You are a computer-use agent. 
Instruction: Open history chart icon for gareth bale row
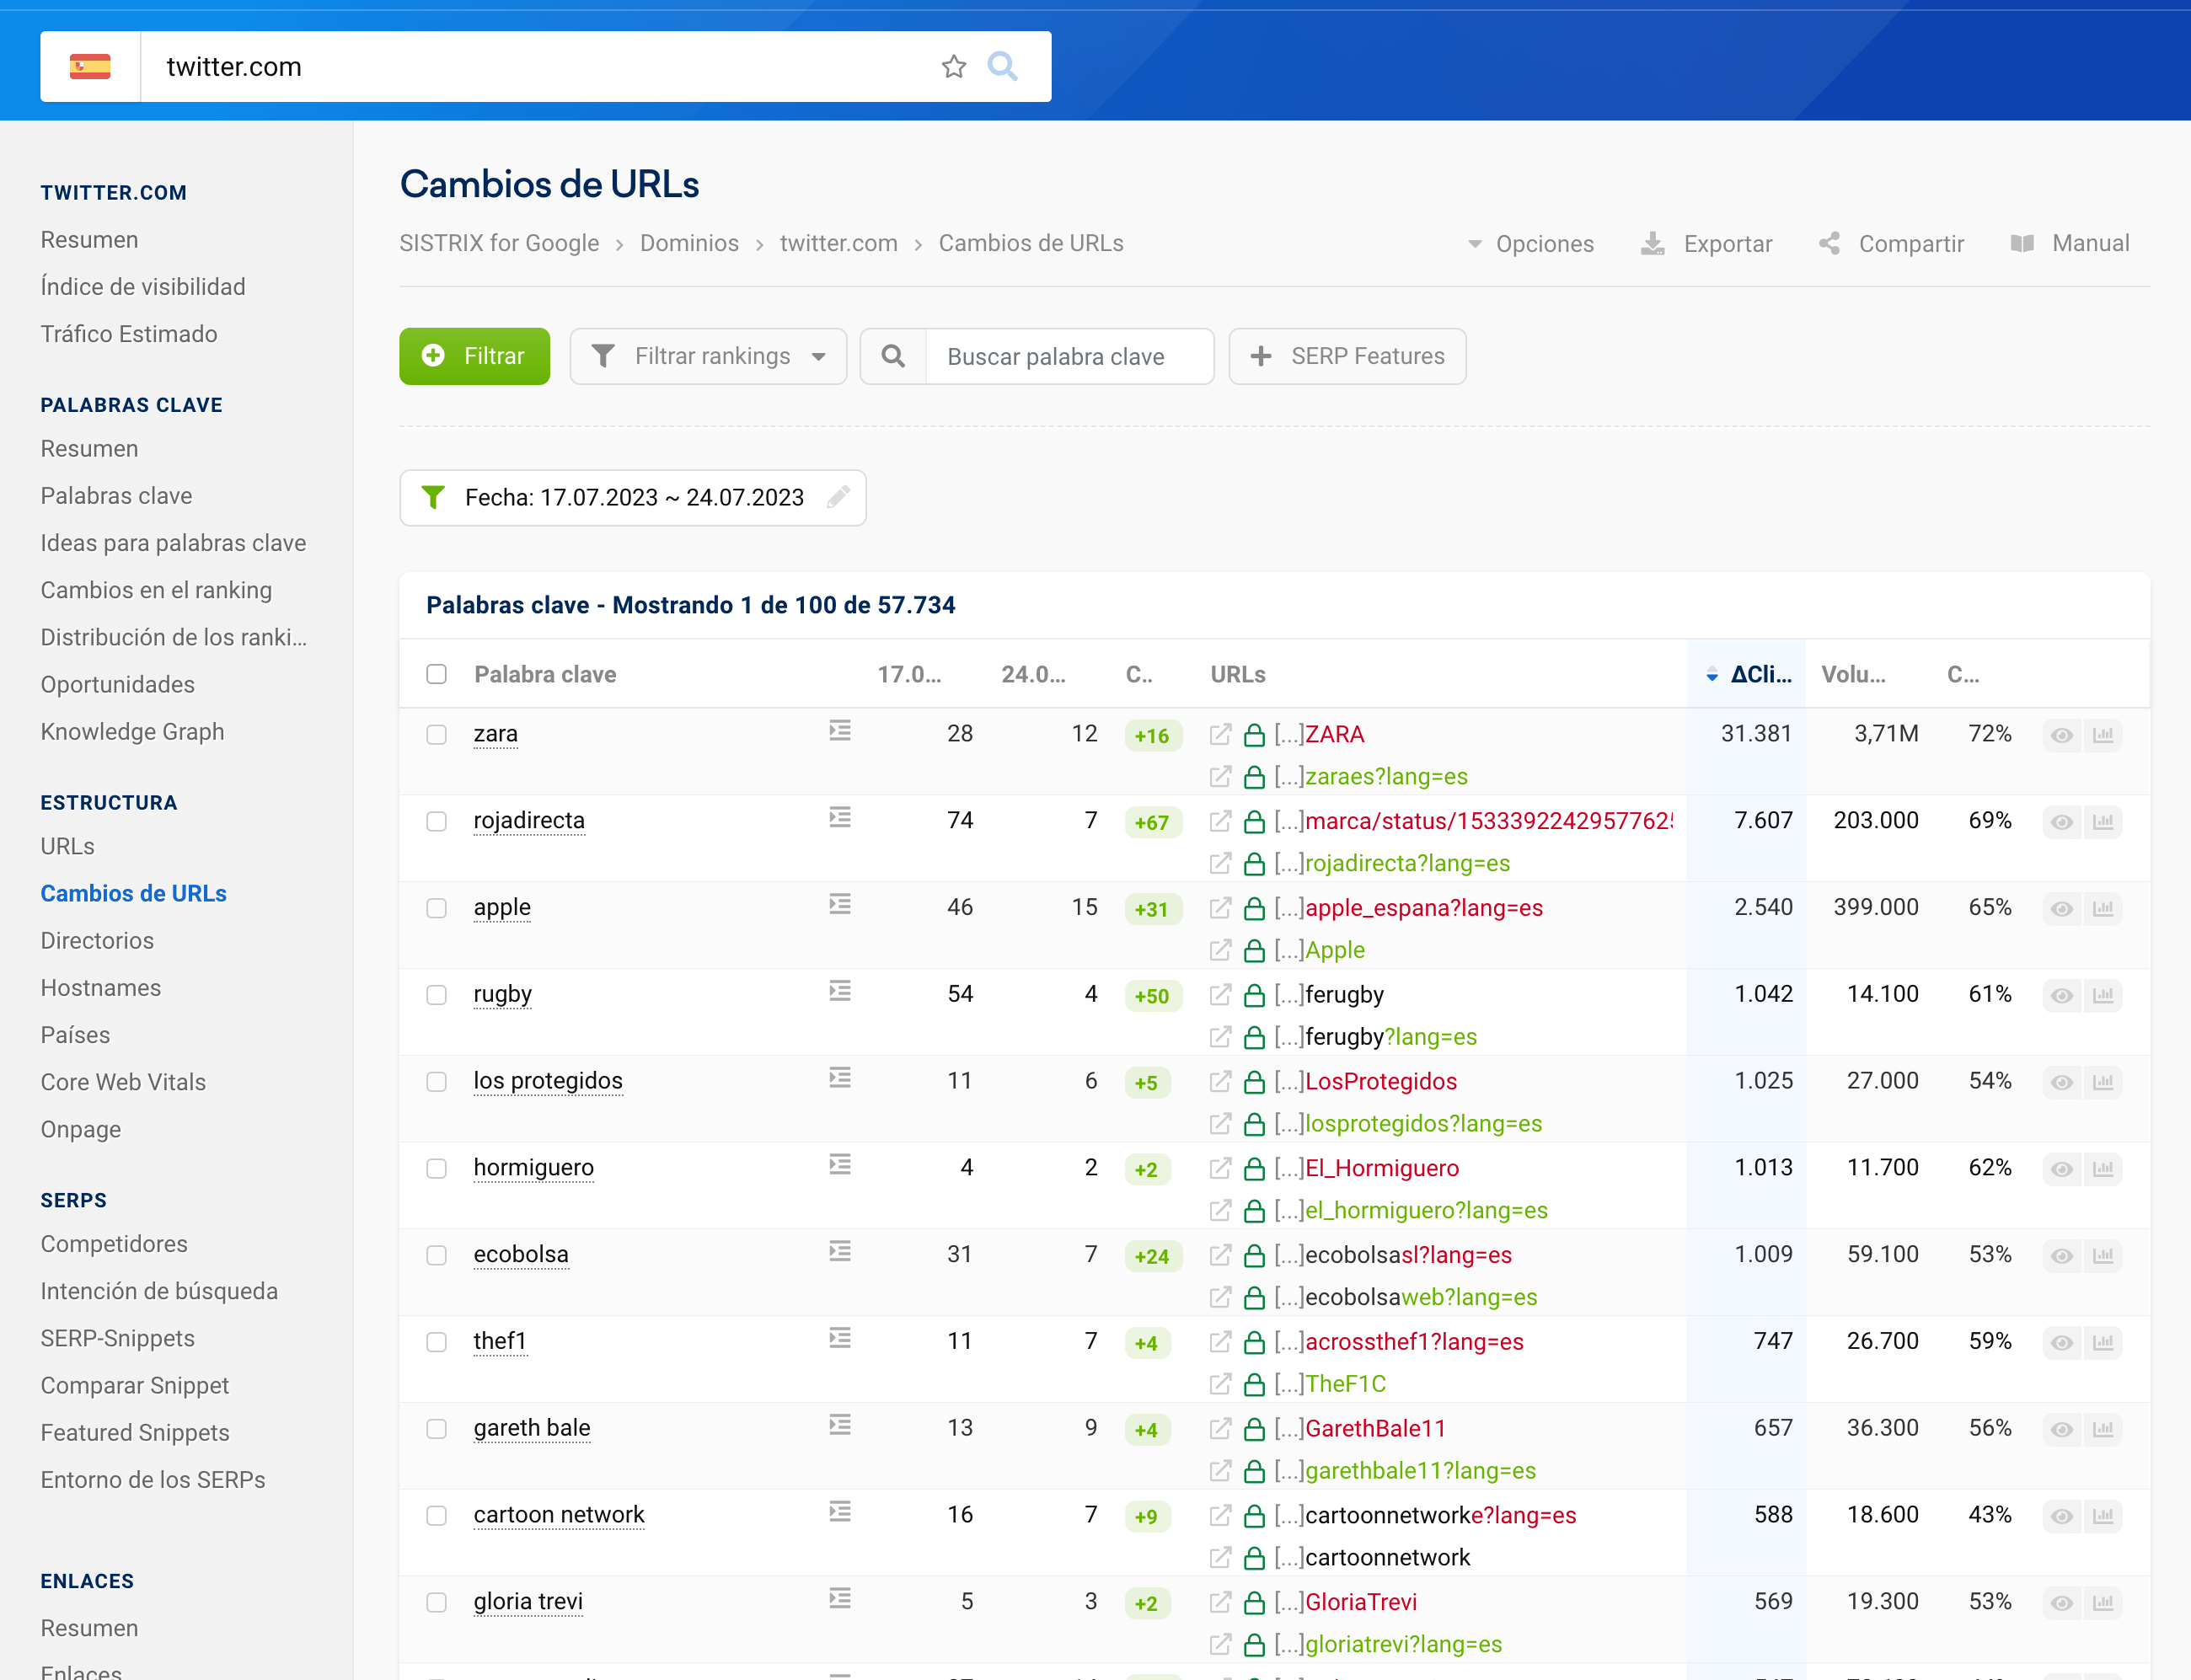click(x=2103, y=1430)
